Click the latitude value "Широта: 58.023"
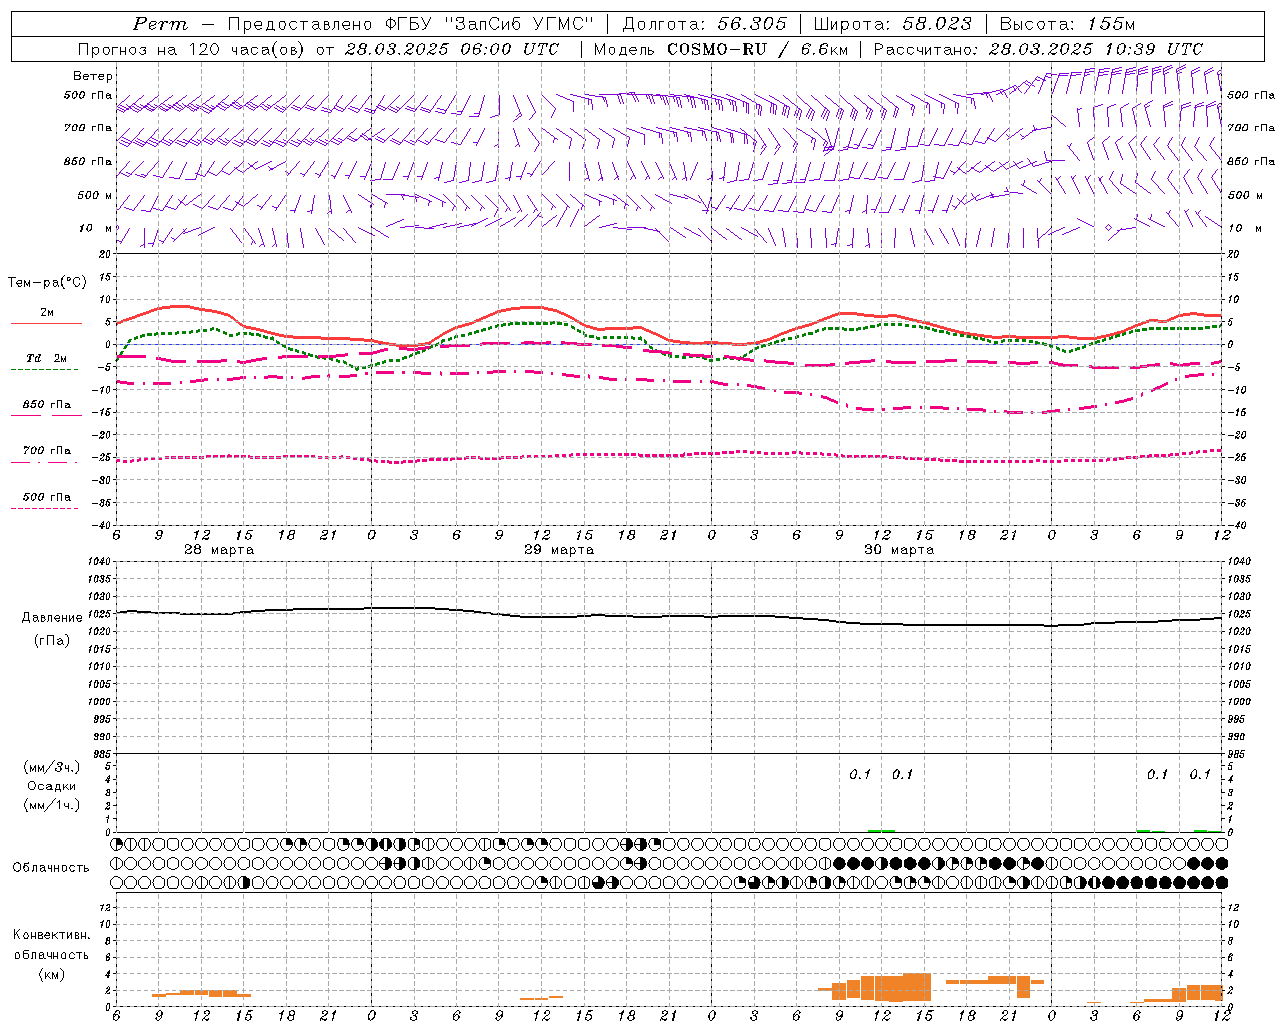This screenshot has width=1280, height=1024. (x=892, y=24)
